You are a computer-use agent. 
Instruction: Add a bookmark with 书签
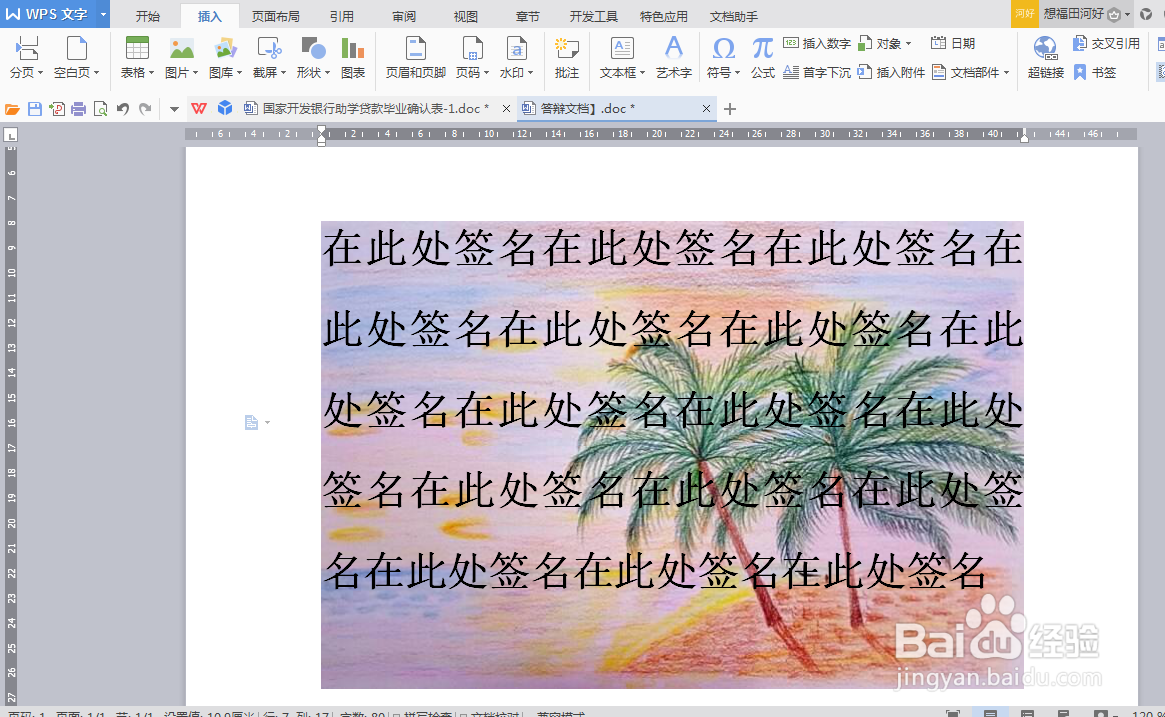1094,72
